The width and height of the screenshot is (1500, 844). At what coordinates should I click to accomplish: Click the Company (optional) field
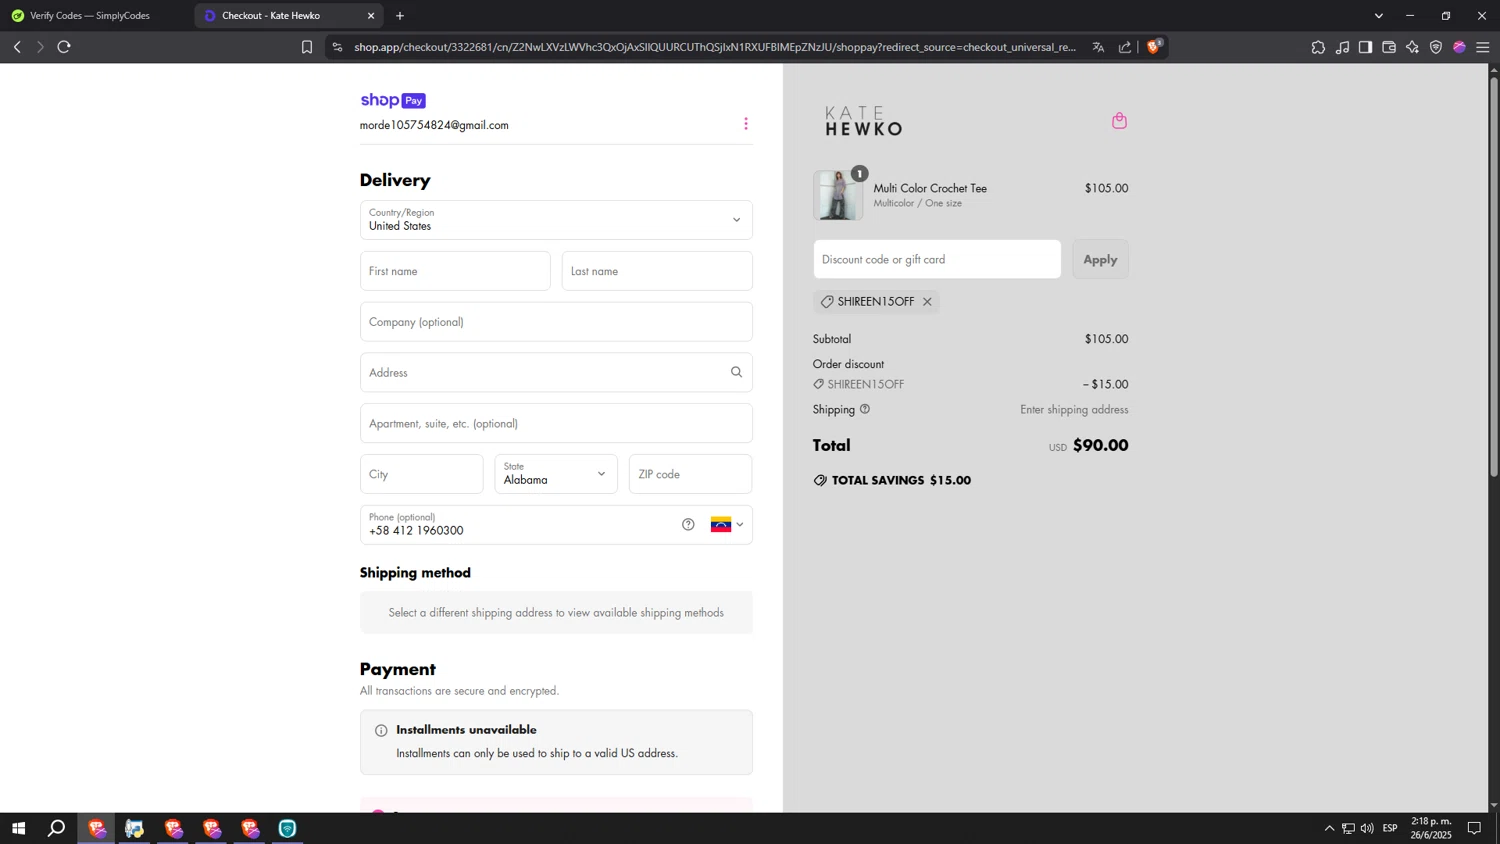[556, 322]
